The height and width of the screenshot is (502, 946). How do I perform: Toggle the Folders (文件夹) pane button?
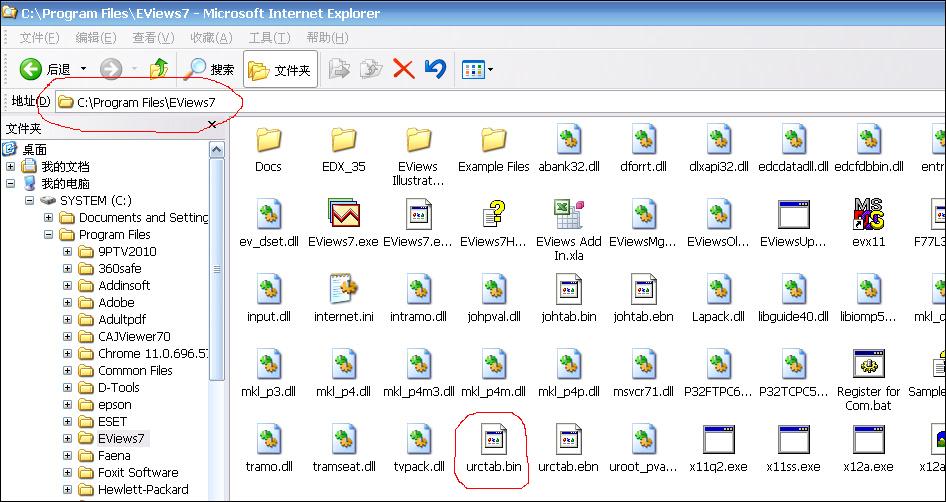pos(280,70)
